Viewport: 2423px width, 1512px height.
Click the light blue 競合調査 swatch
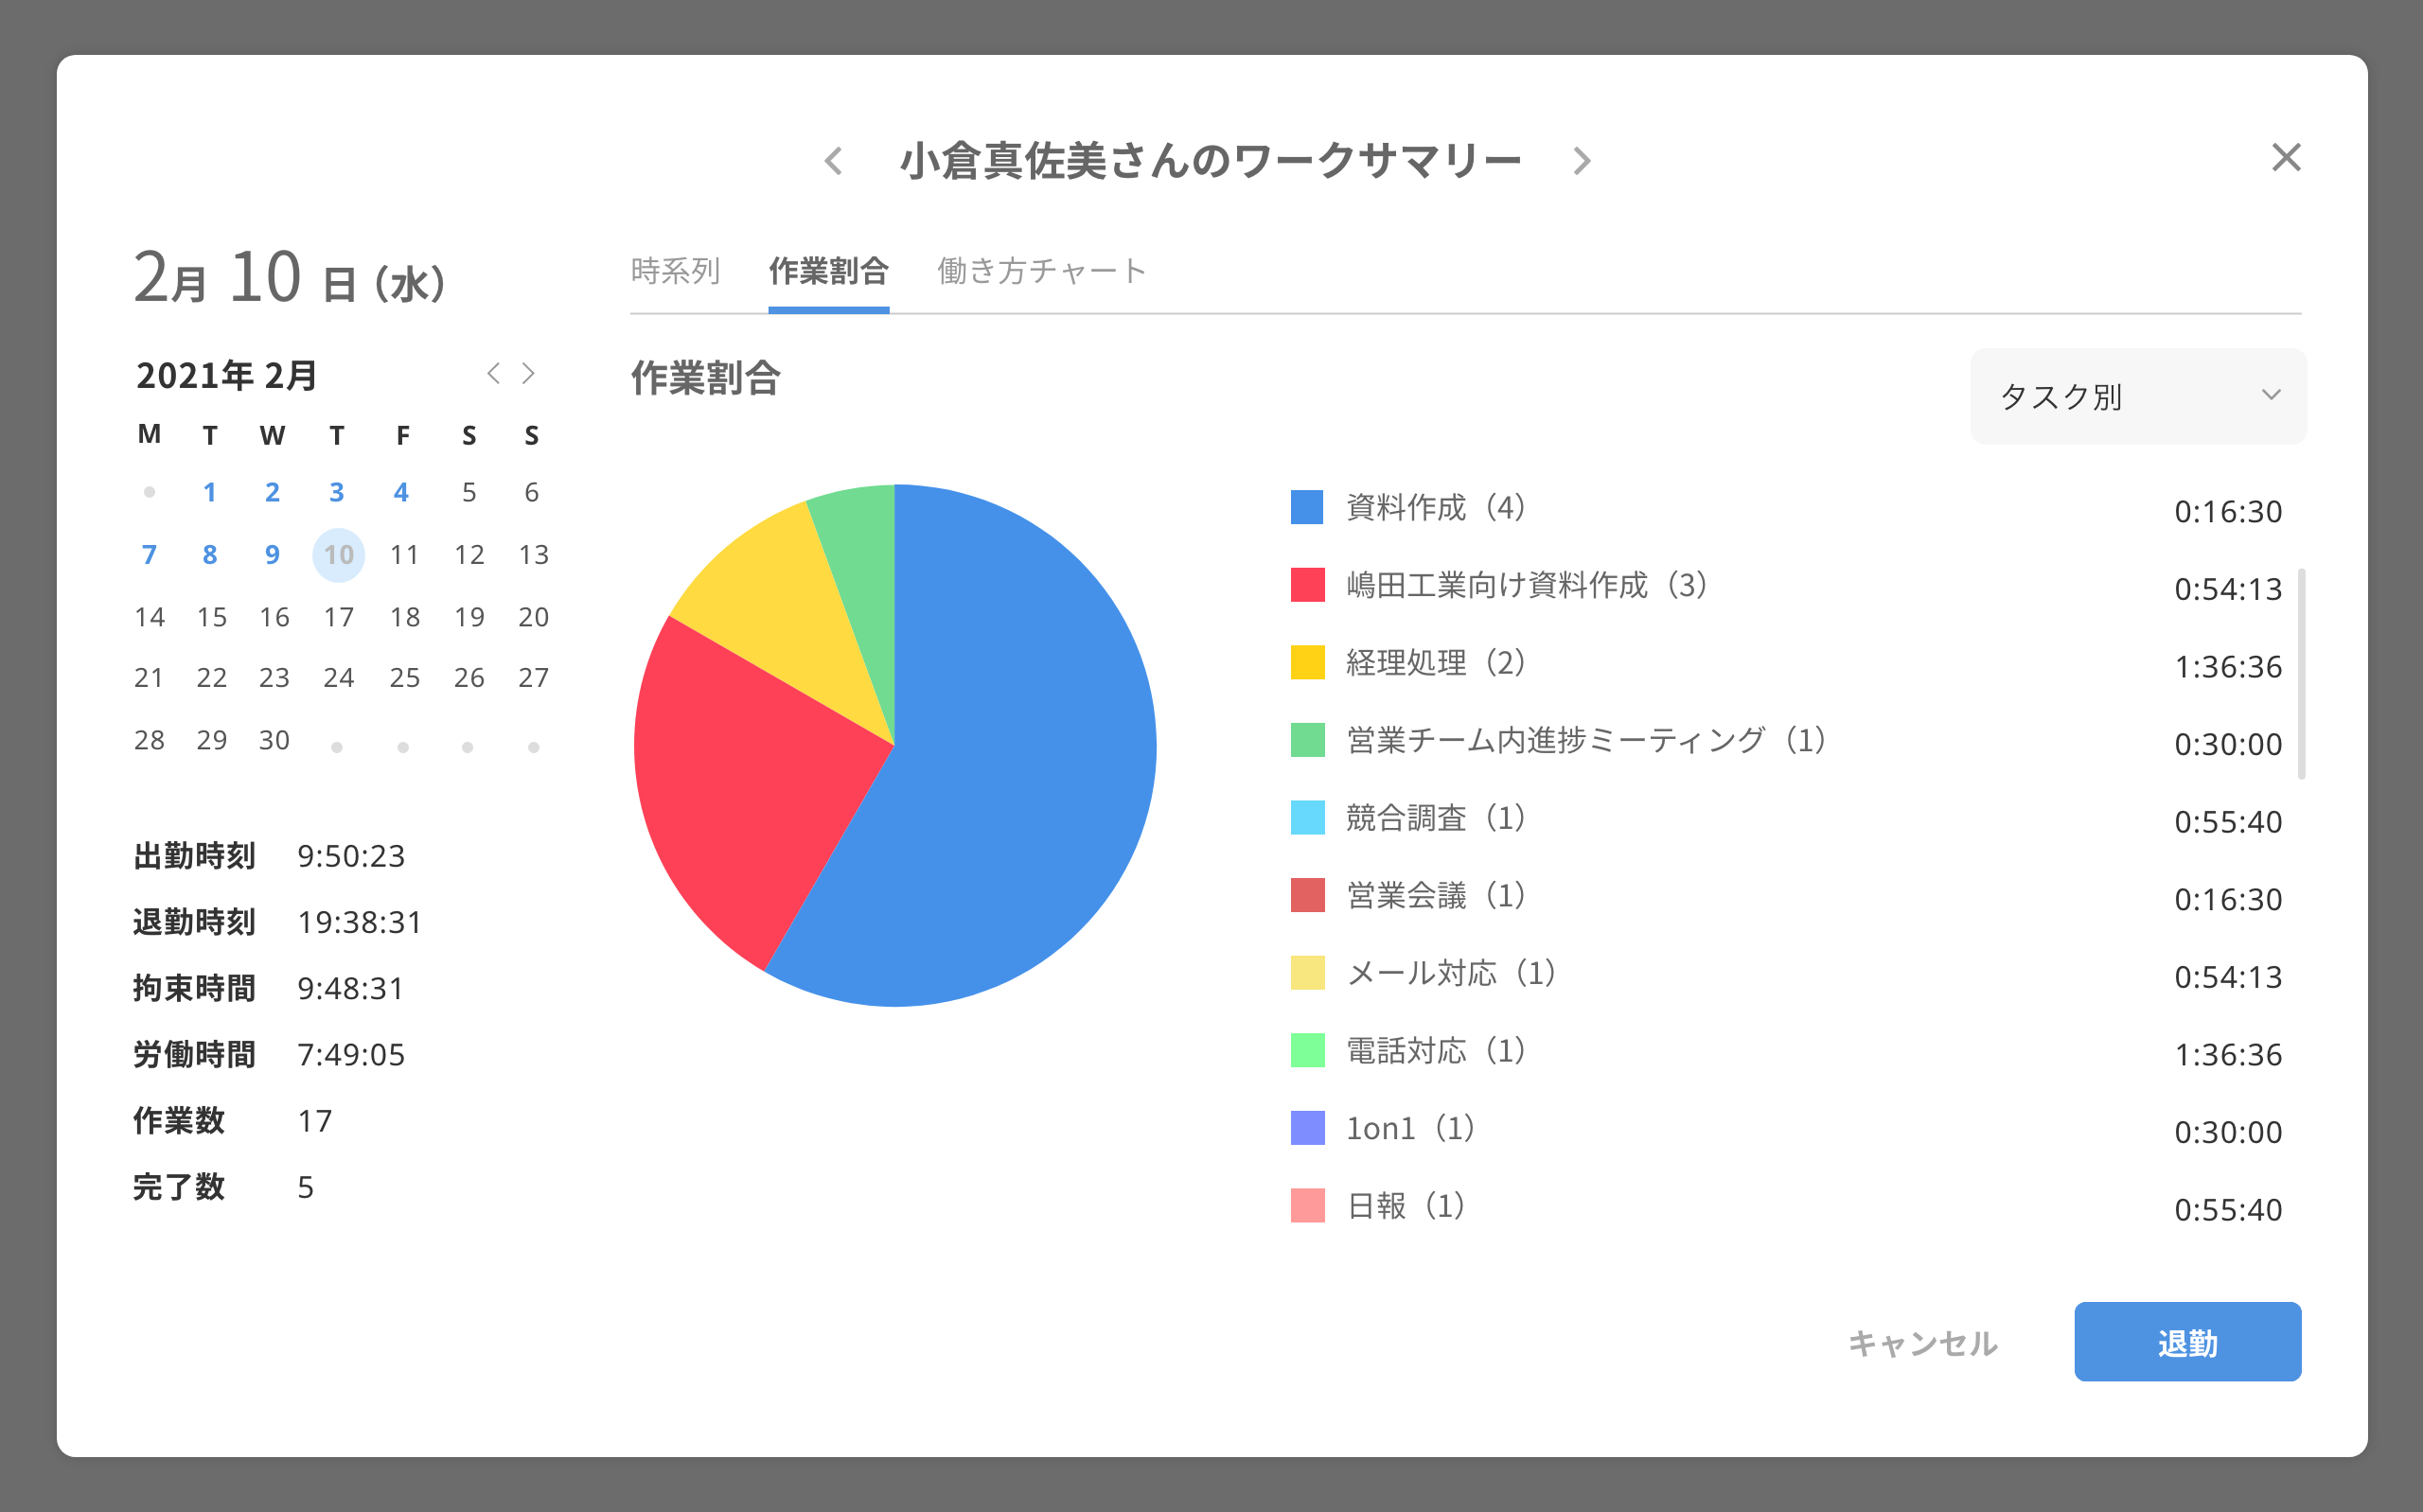coord(1307,818)
